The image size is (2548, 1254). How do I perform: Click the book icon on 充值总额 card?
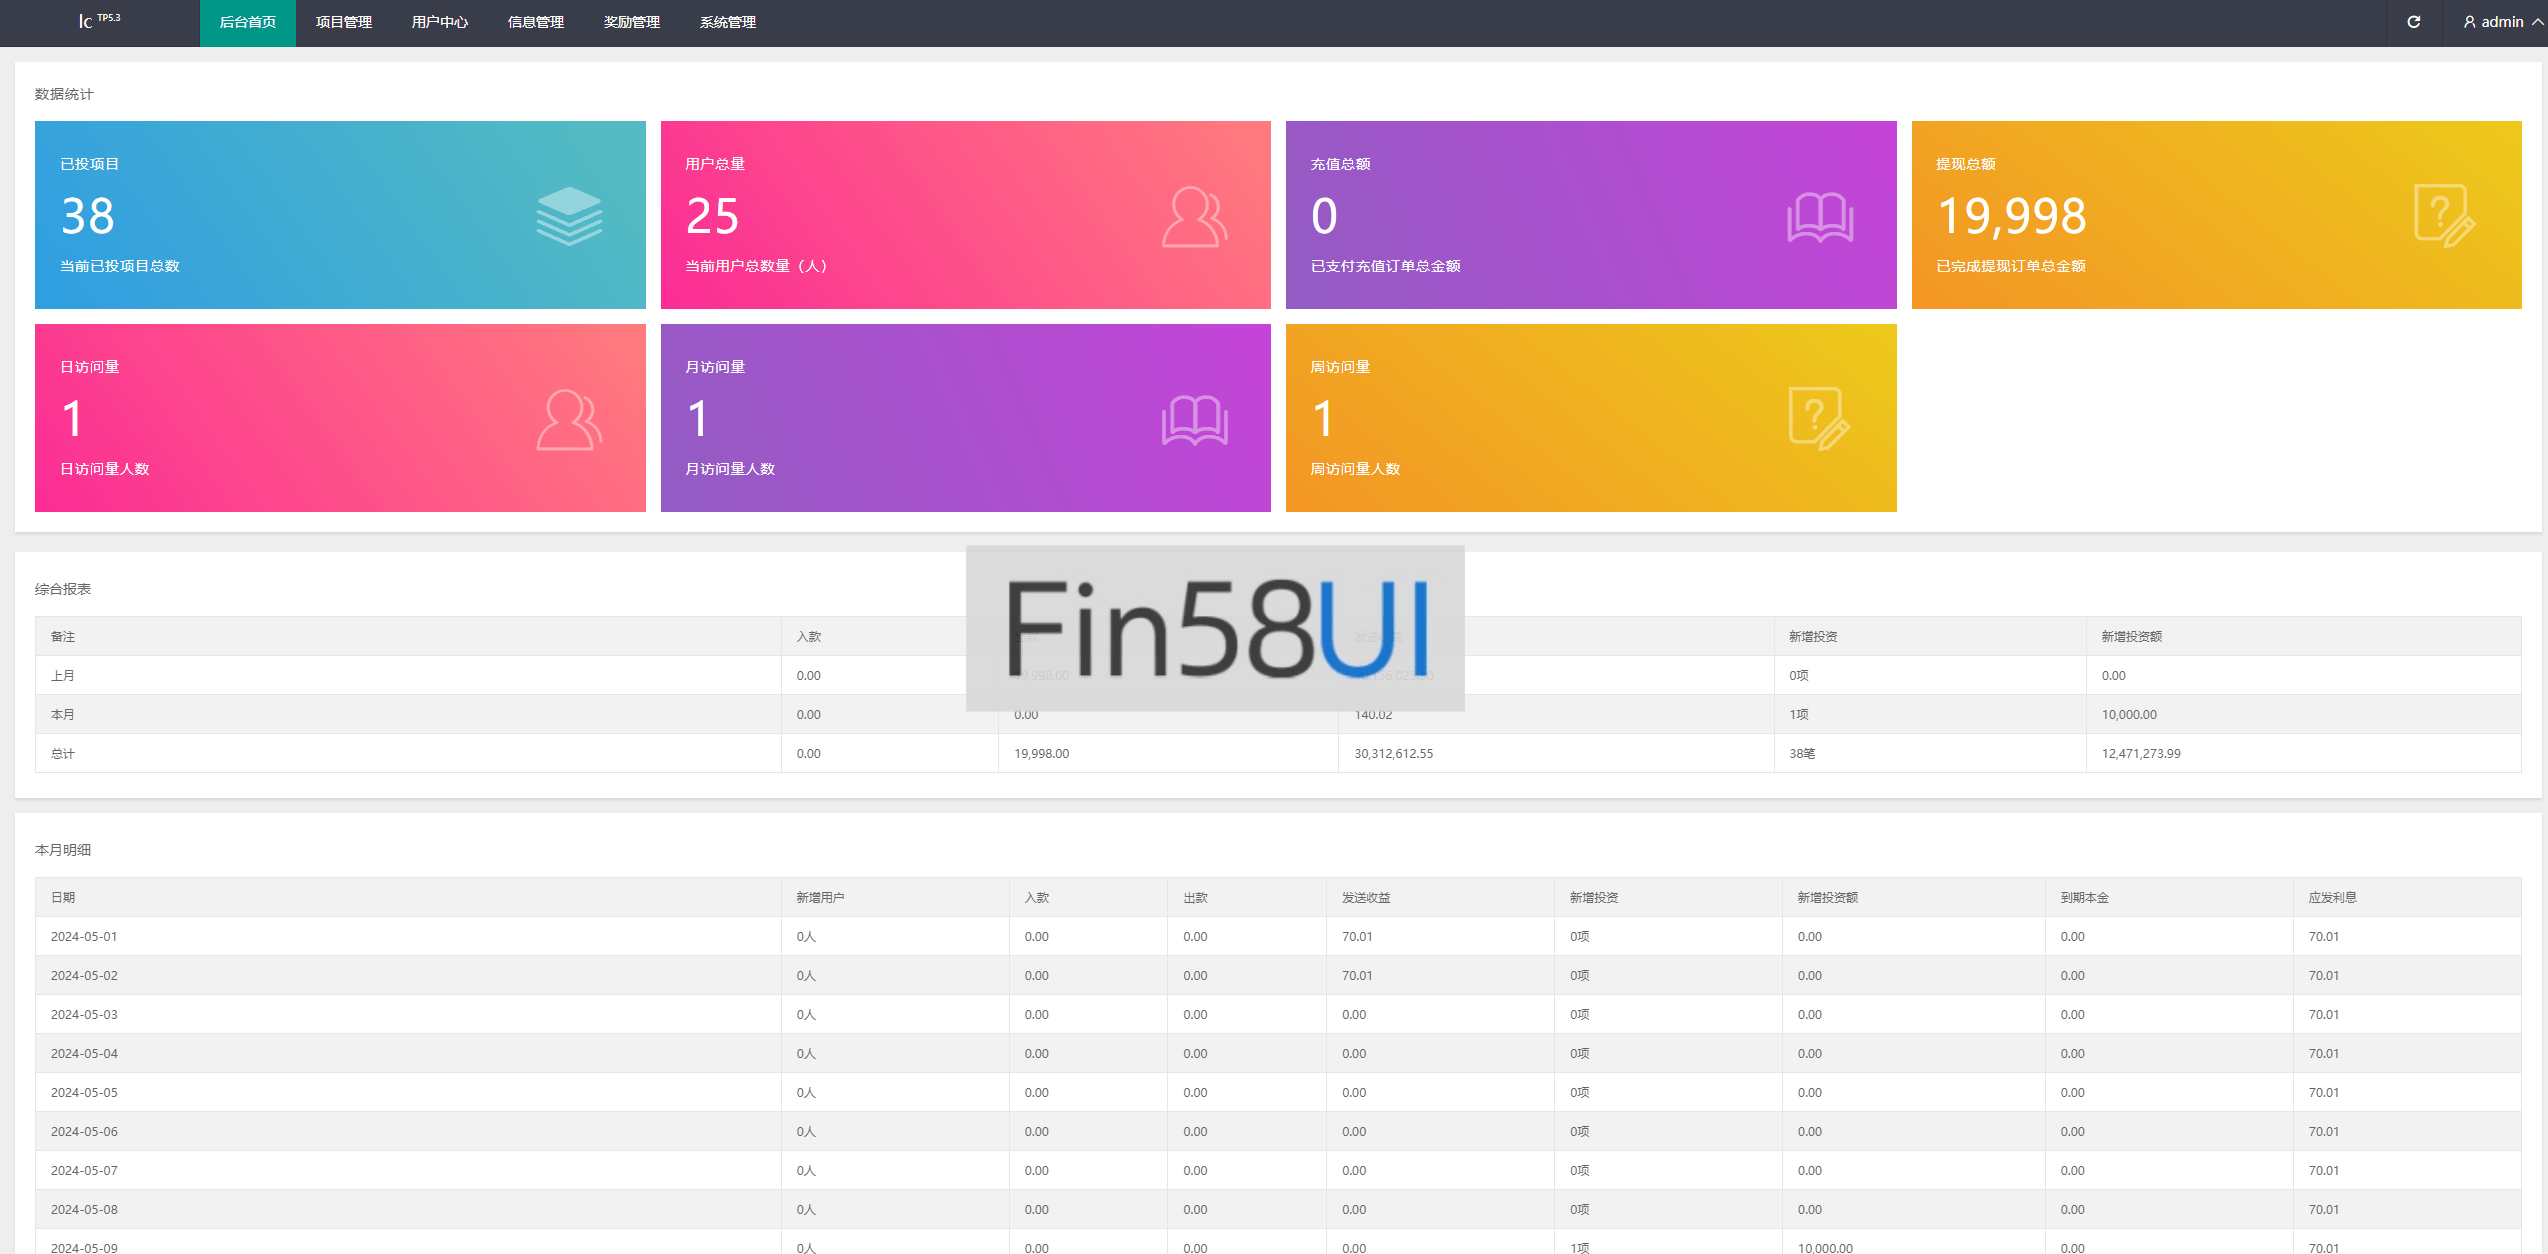[x=1820, y=216]
